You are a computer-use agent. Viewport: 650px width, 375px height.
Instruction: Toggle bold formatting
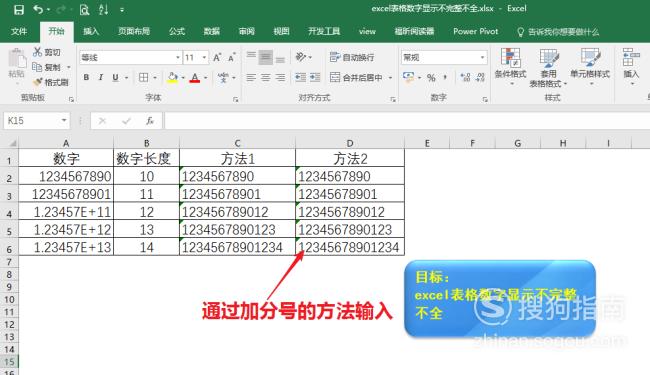click(86, 77)
